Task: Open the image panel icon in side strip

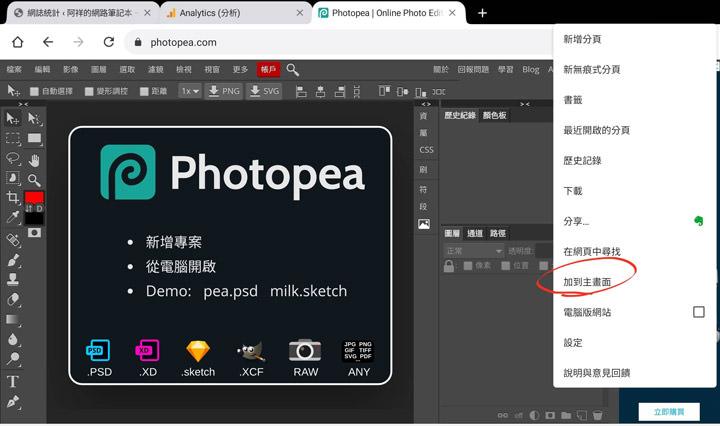Action: 424,224
